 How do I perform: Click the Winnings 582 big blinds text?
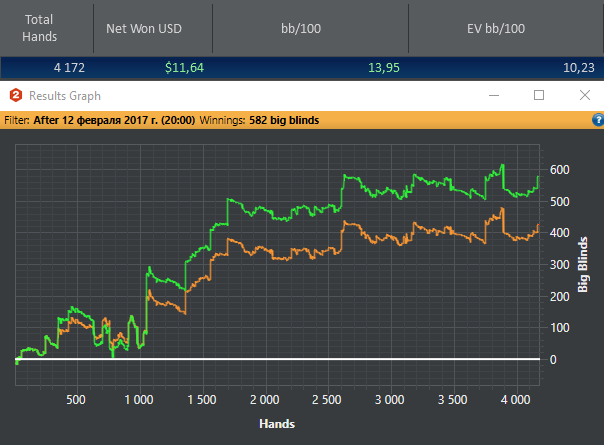tap(259, 120)
